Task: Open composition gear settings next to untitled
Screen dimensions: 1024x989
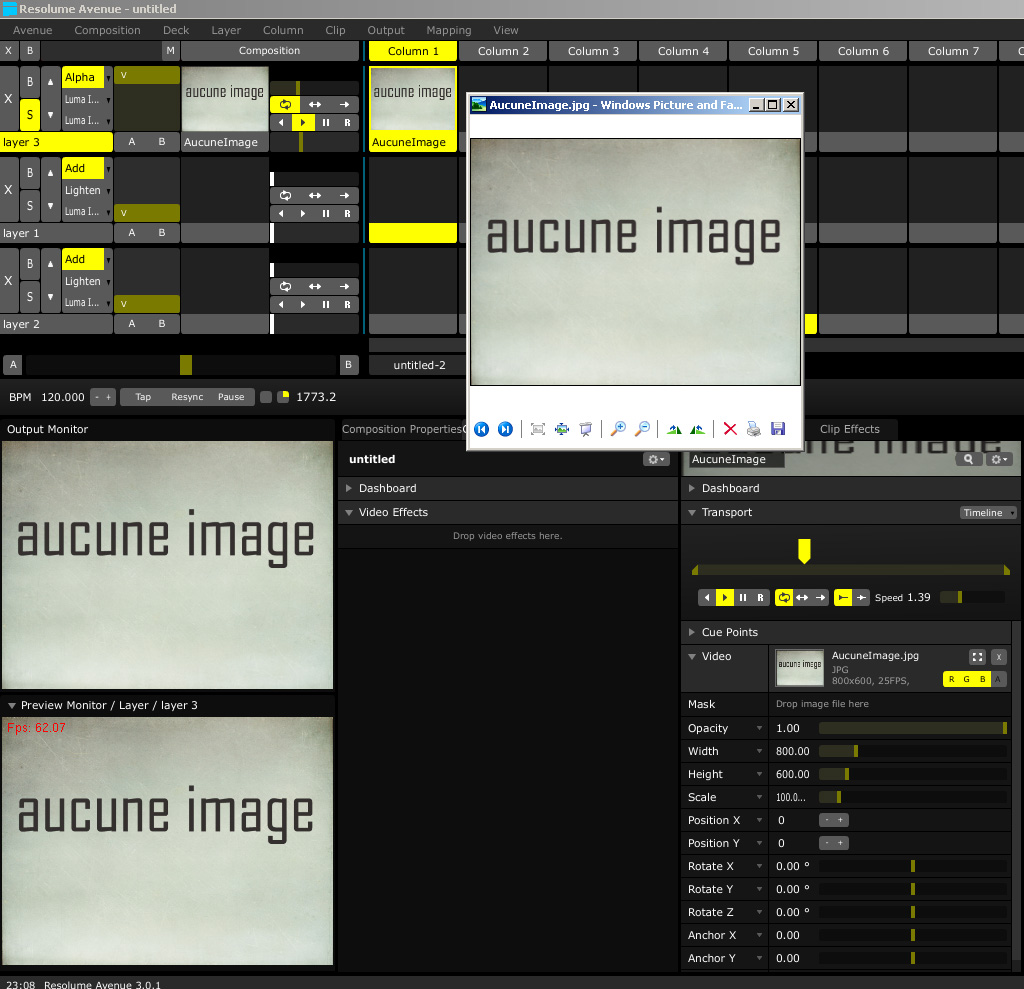Action: pyautogui.click(x=656, y=459)
